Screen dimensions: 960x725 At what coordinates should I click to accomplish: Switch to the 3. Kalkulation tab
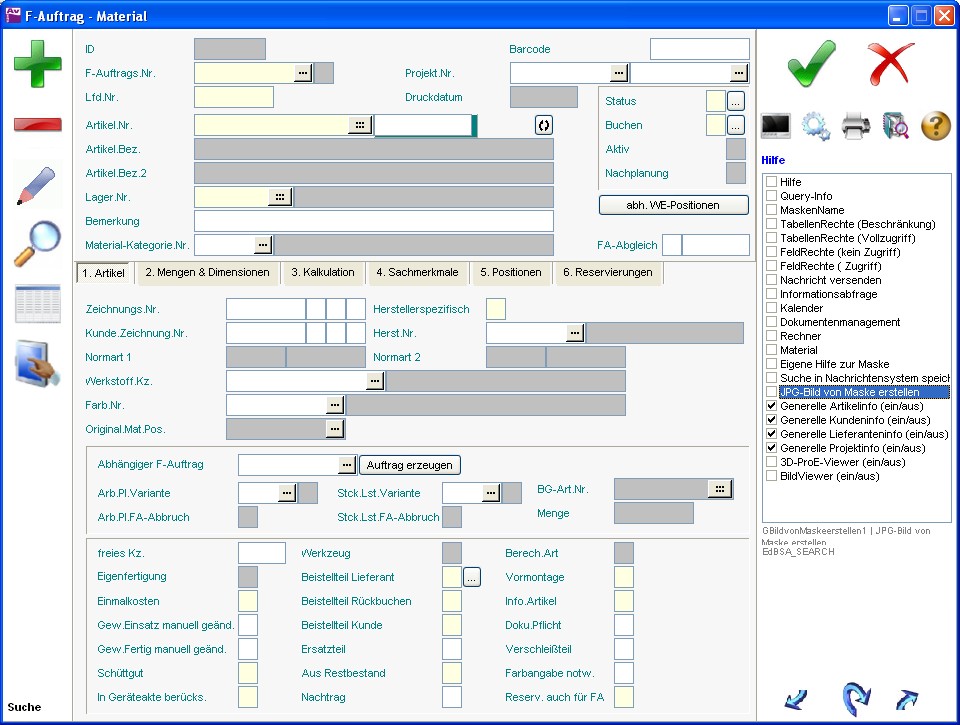pos(322,272)
